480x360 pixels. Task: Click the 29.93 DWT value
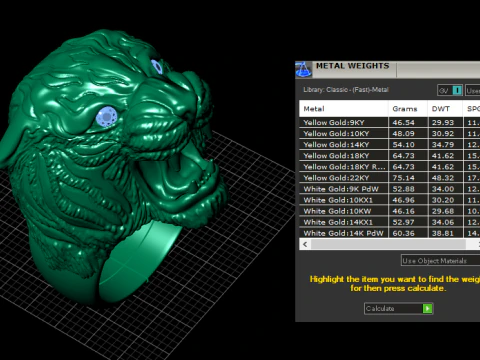tap(443, 122)
